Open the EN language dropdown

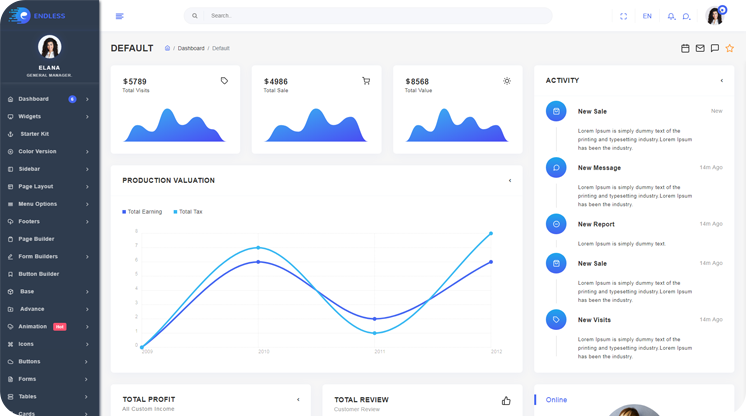tap(647, 16)
